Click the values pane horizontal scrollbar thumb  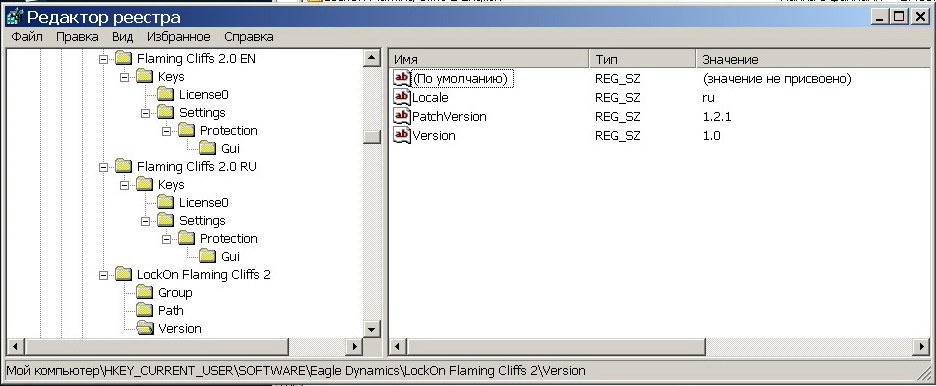click(x=556, y=346)
